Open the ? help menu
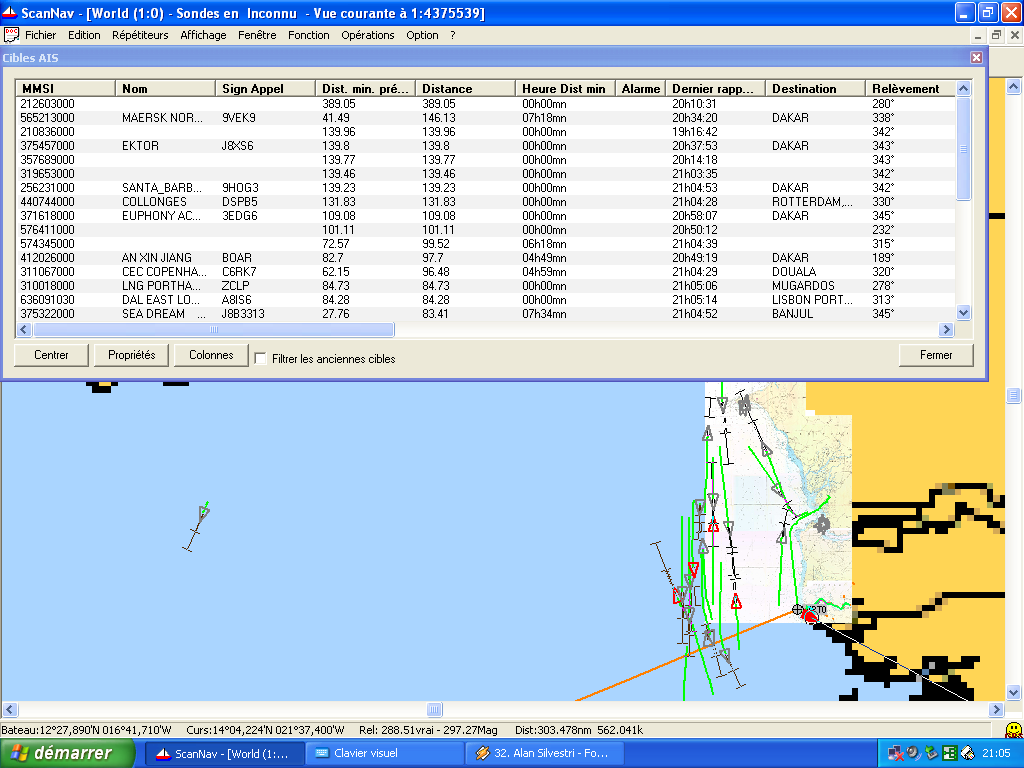Screen dimensions: 1024x768 pos(453,35)
